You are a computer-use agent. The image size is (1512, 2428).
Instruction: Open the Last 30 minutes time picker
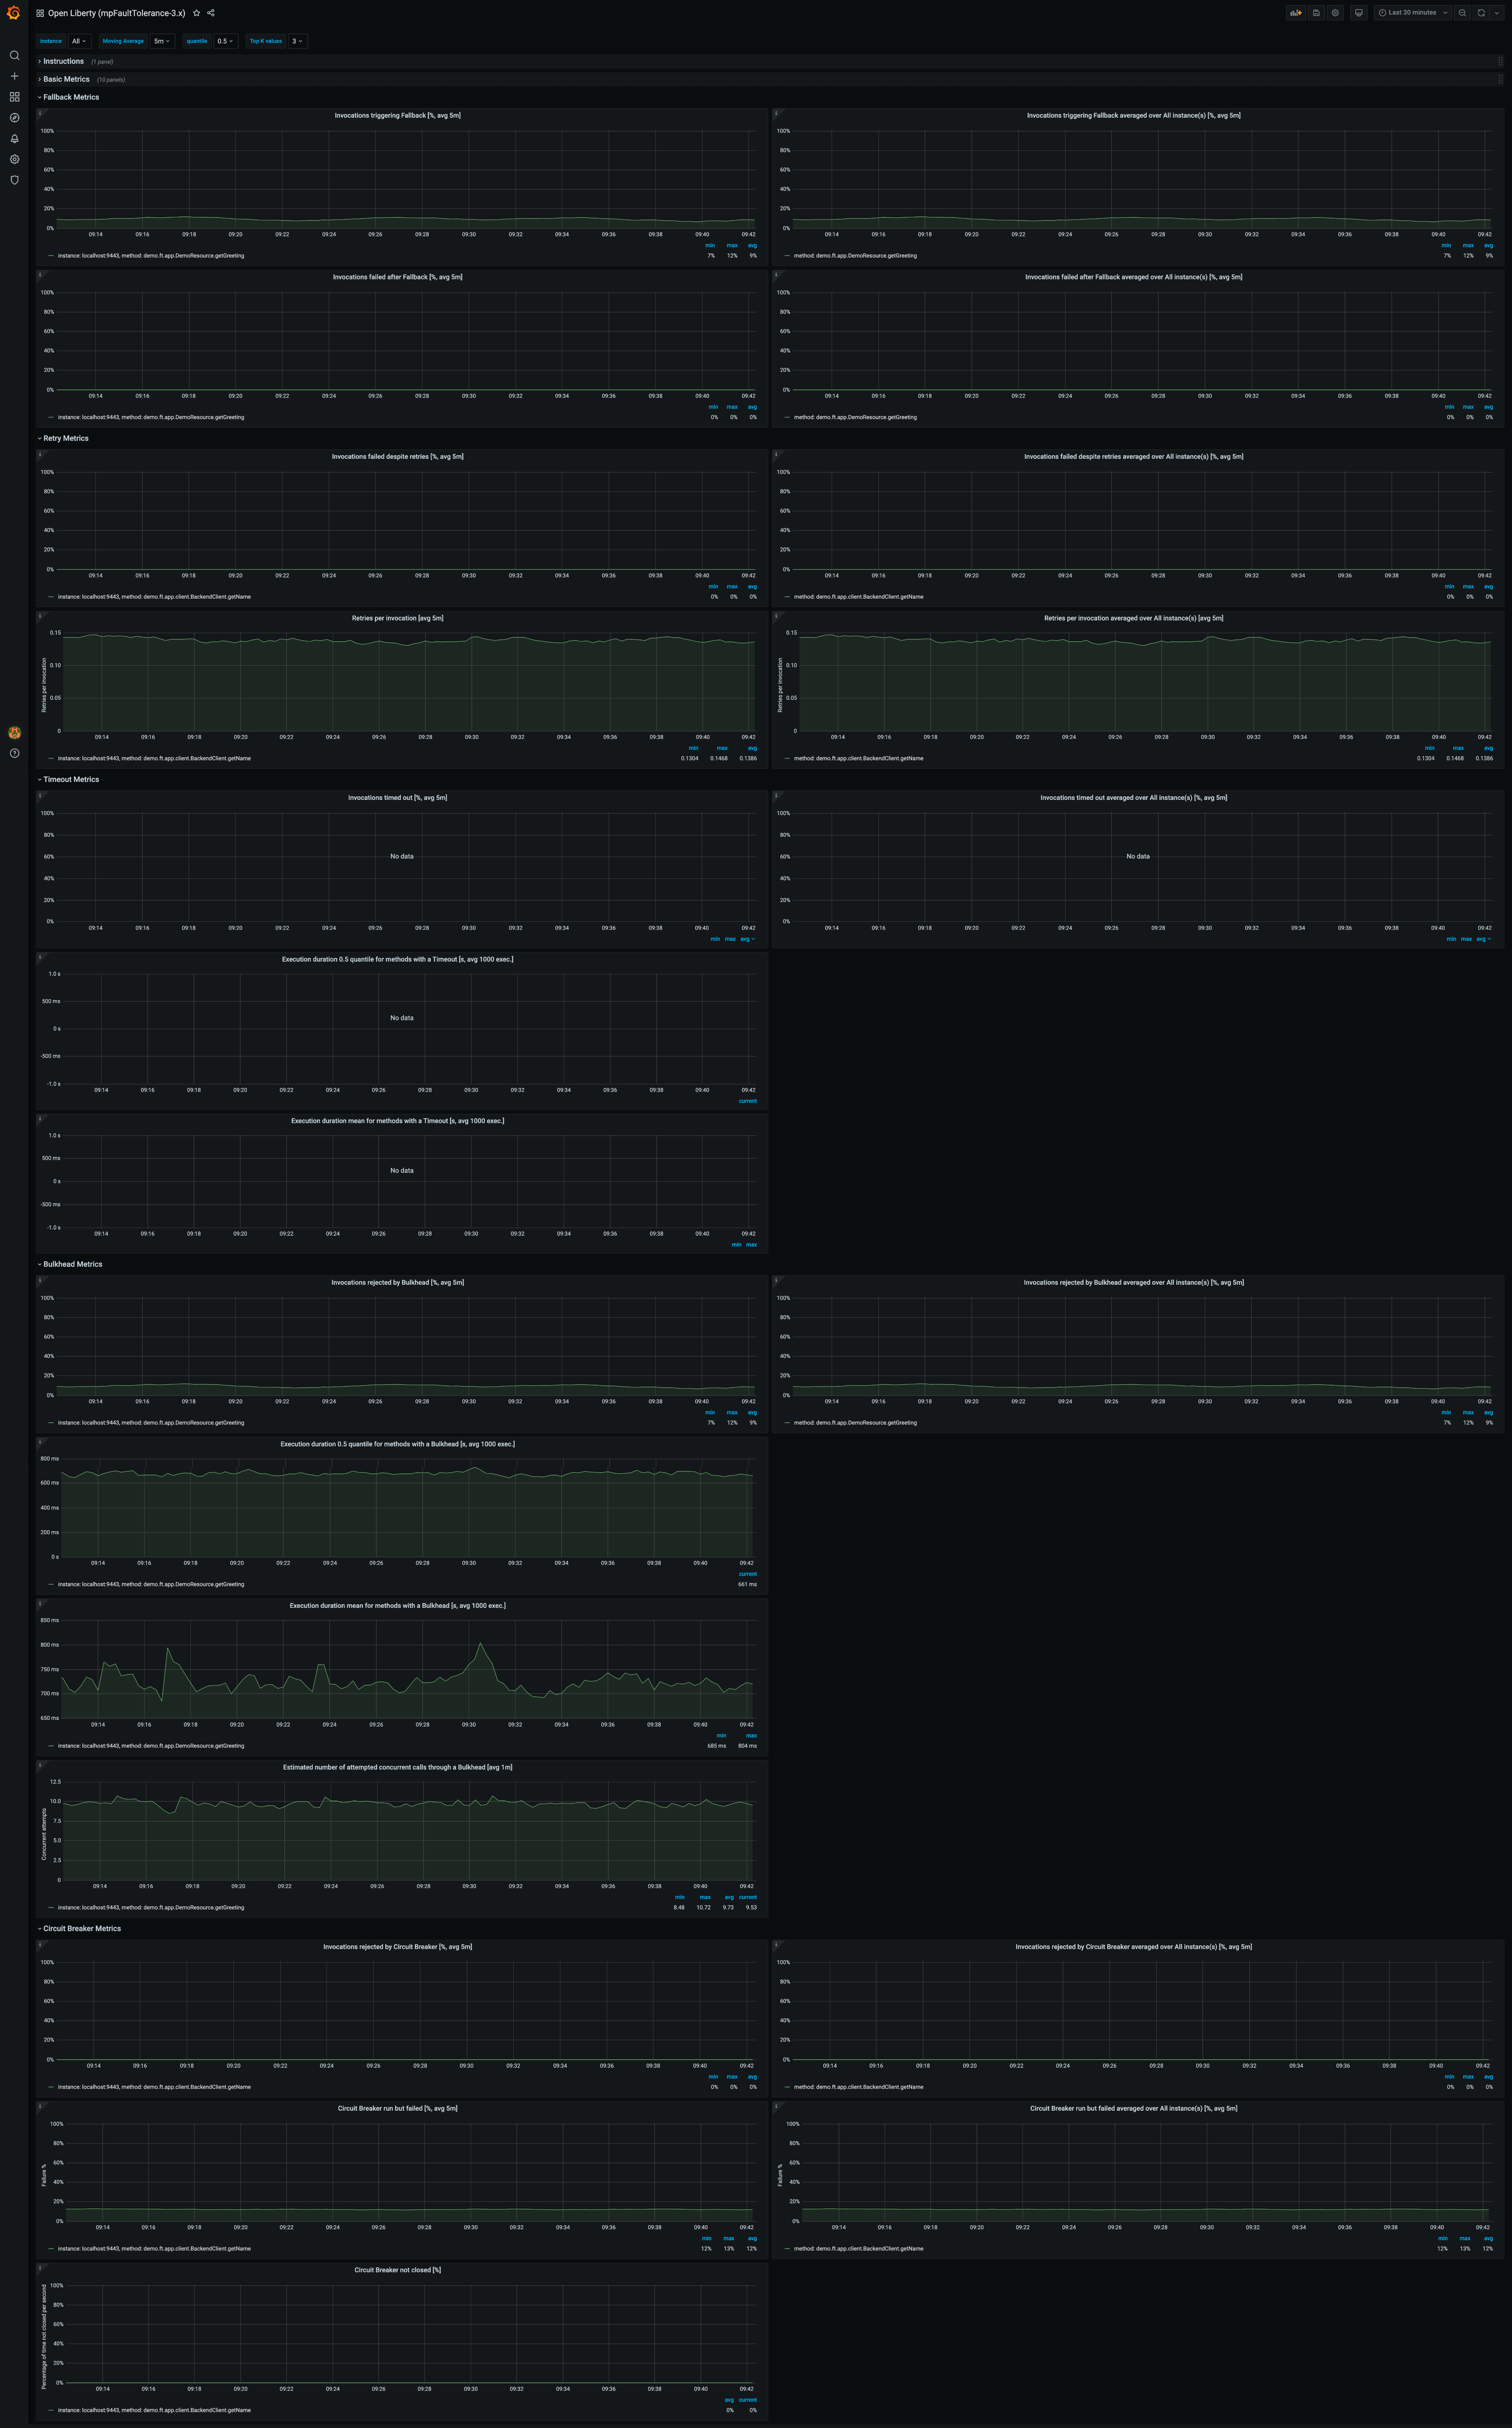coord(1412,13)
